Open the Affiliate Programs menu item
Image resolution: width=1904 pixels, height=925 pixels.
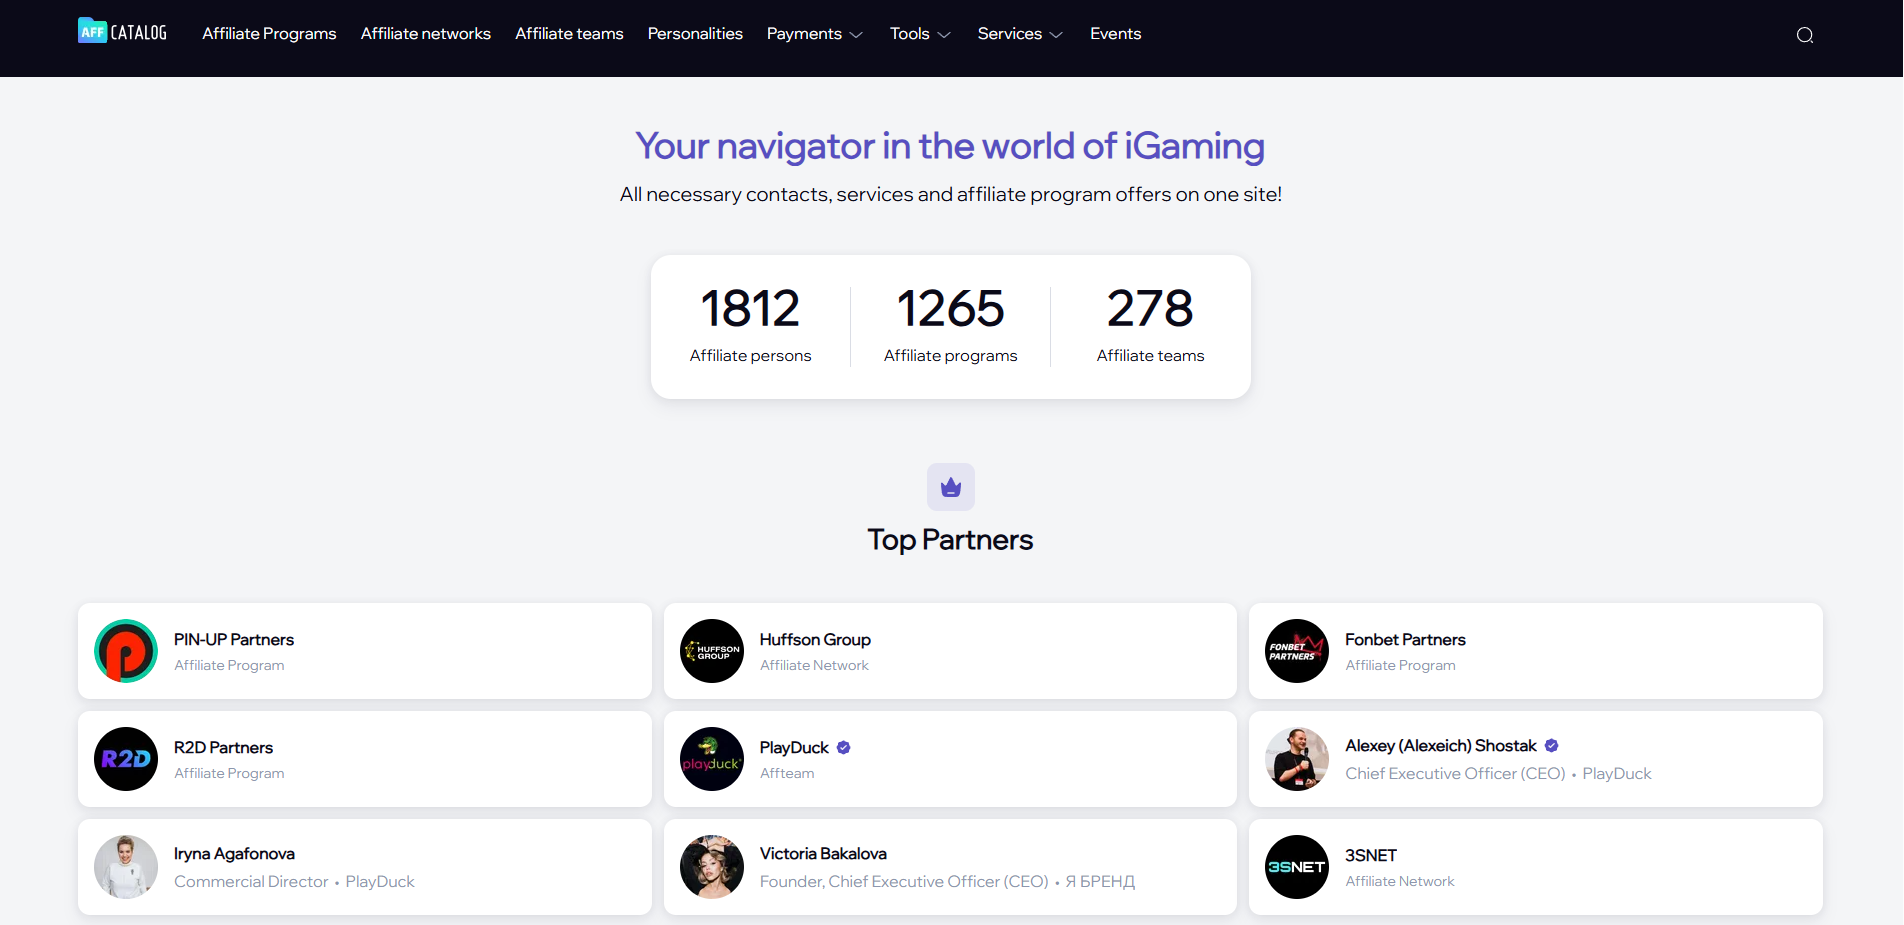click(x=269, y=34)
